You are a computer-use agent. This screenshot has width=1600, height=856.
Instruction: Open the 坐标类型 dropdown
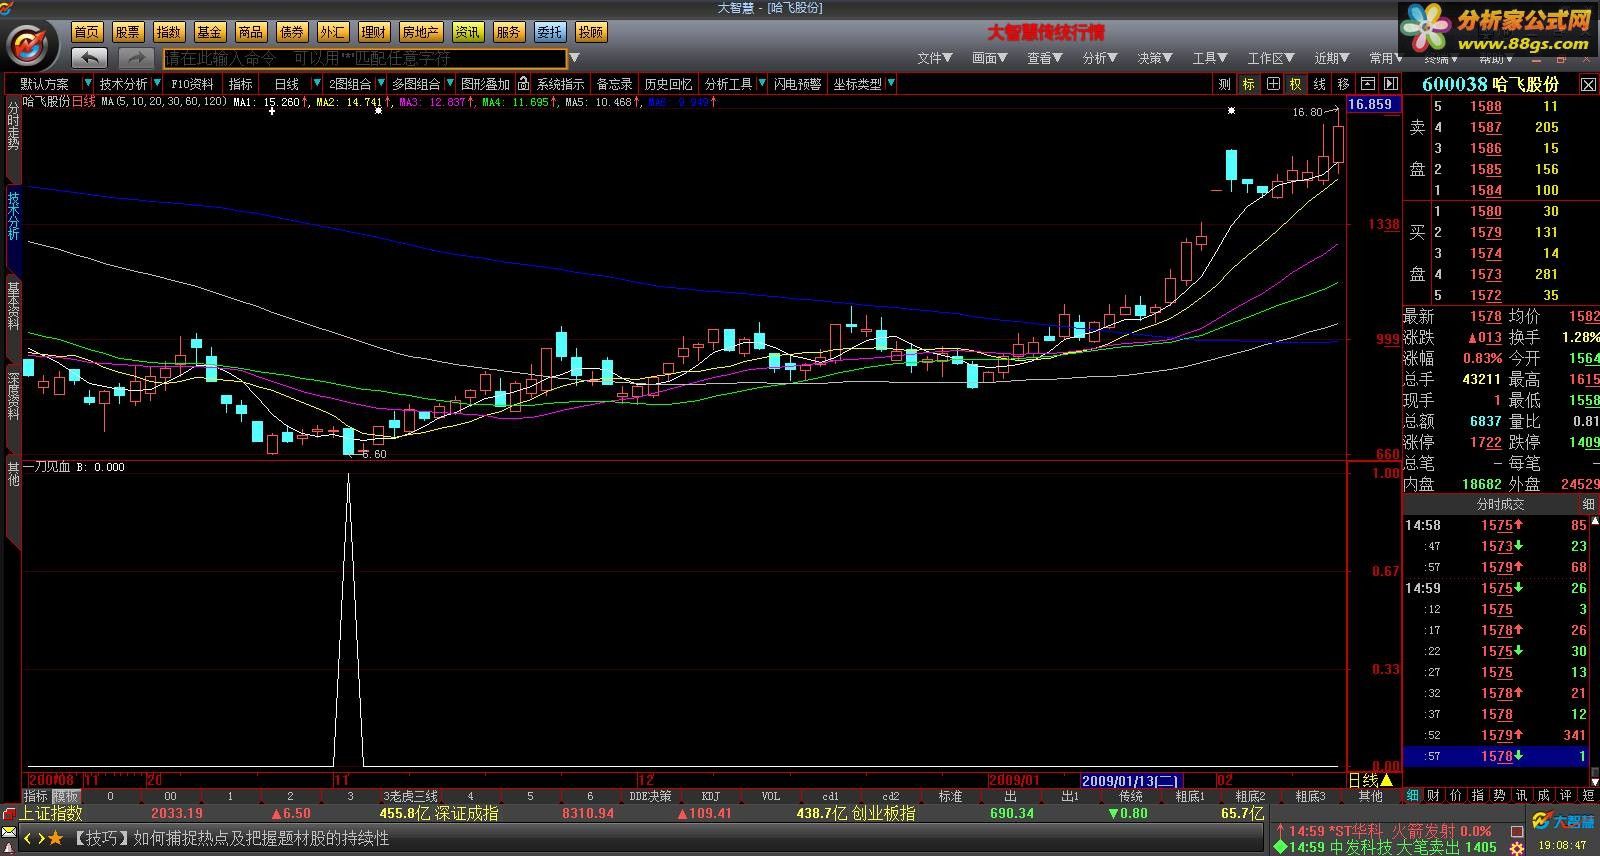pos(890,84)
